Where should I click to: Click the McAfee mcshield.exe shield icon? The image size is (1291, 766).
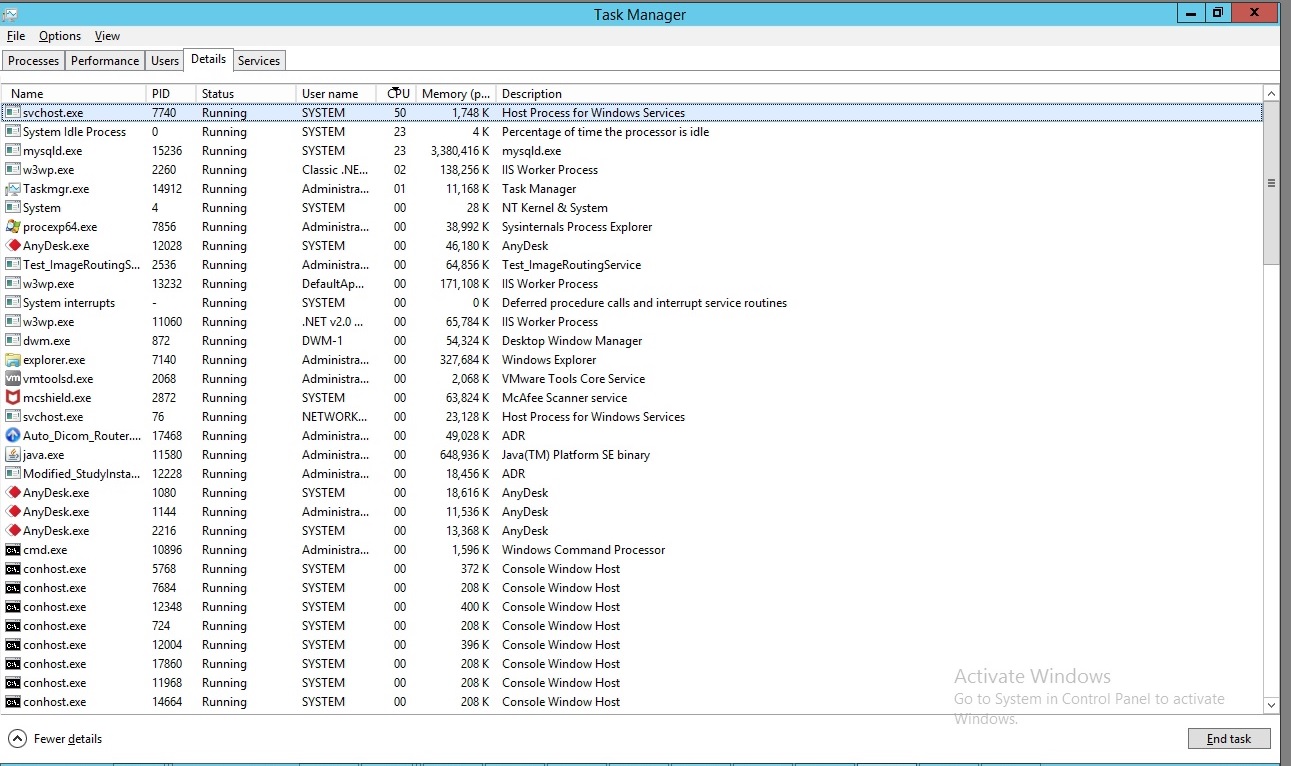pos(12,397)
